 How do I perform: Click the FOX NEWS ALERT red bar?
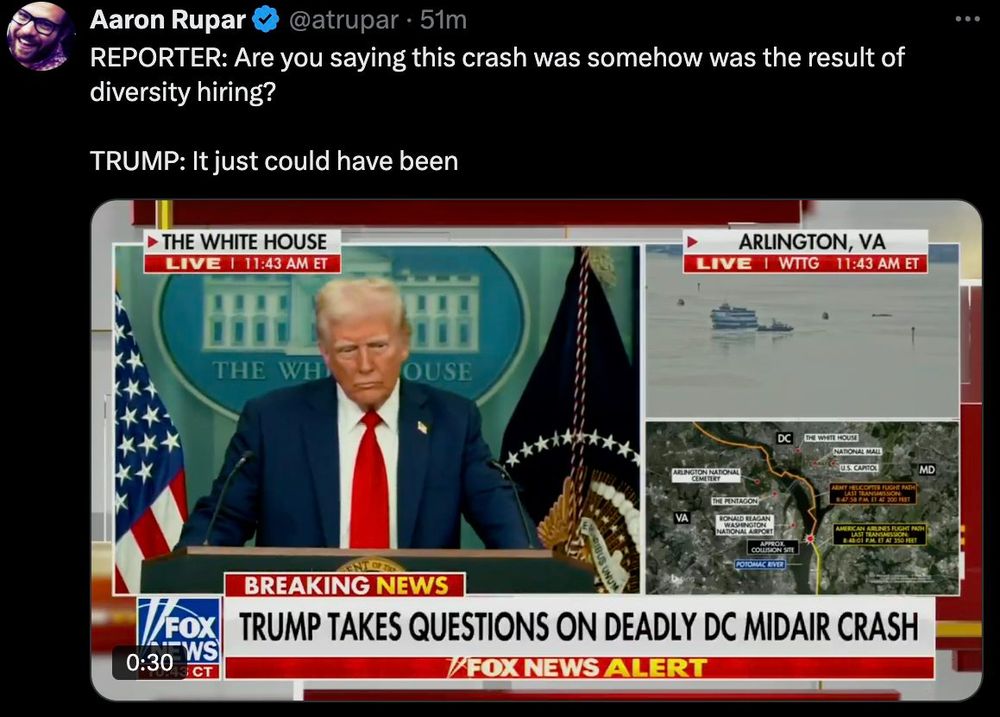[580, 667]
